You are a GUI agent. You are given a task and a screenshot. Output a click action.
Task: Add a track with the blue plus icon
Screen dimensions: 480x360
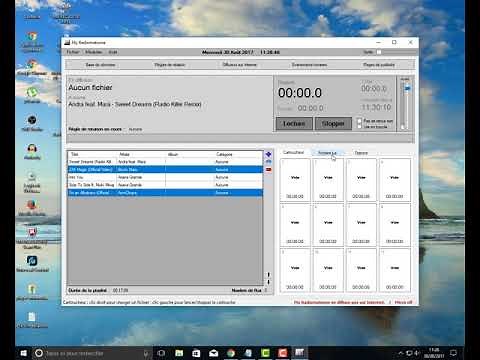tap(269, 154)
